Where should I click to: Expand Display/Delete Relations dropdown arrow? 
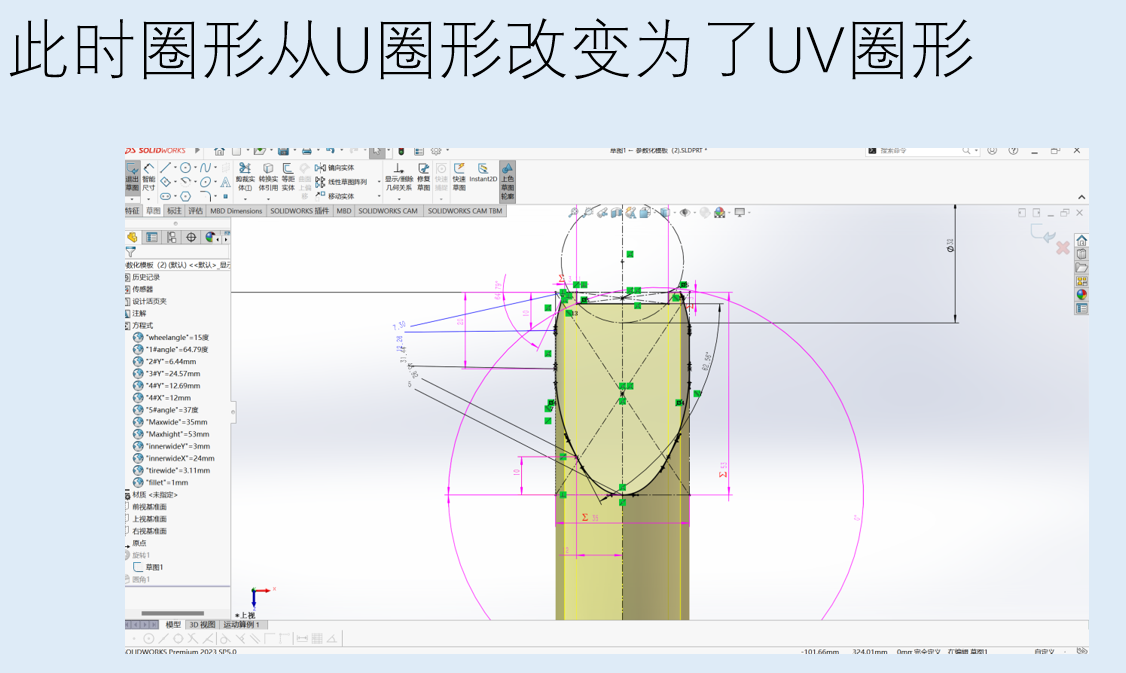[399, 199]
